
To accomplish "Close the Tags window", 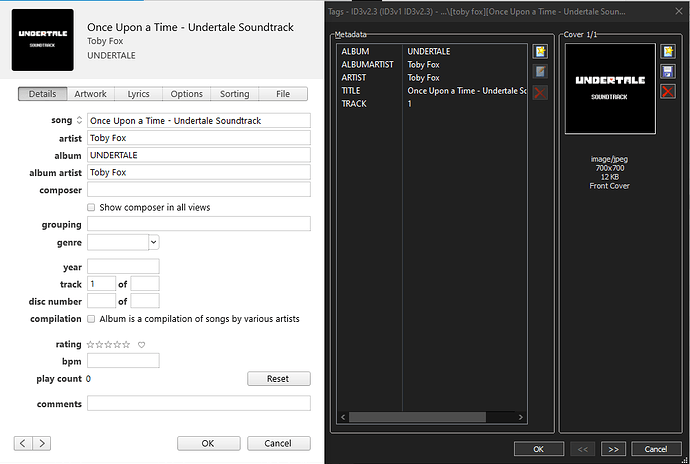I will 679,11.
